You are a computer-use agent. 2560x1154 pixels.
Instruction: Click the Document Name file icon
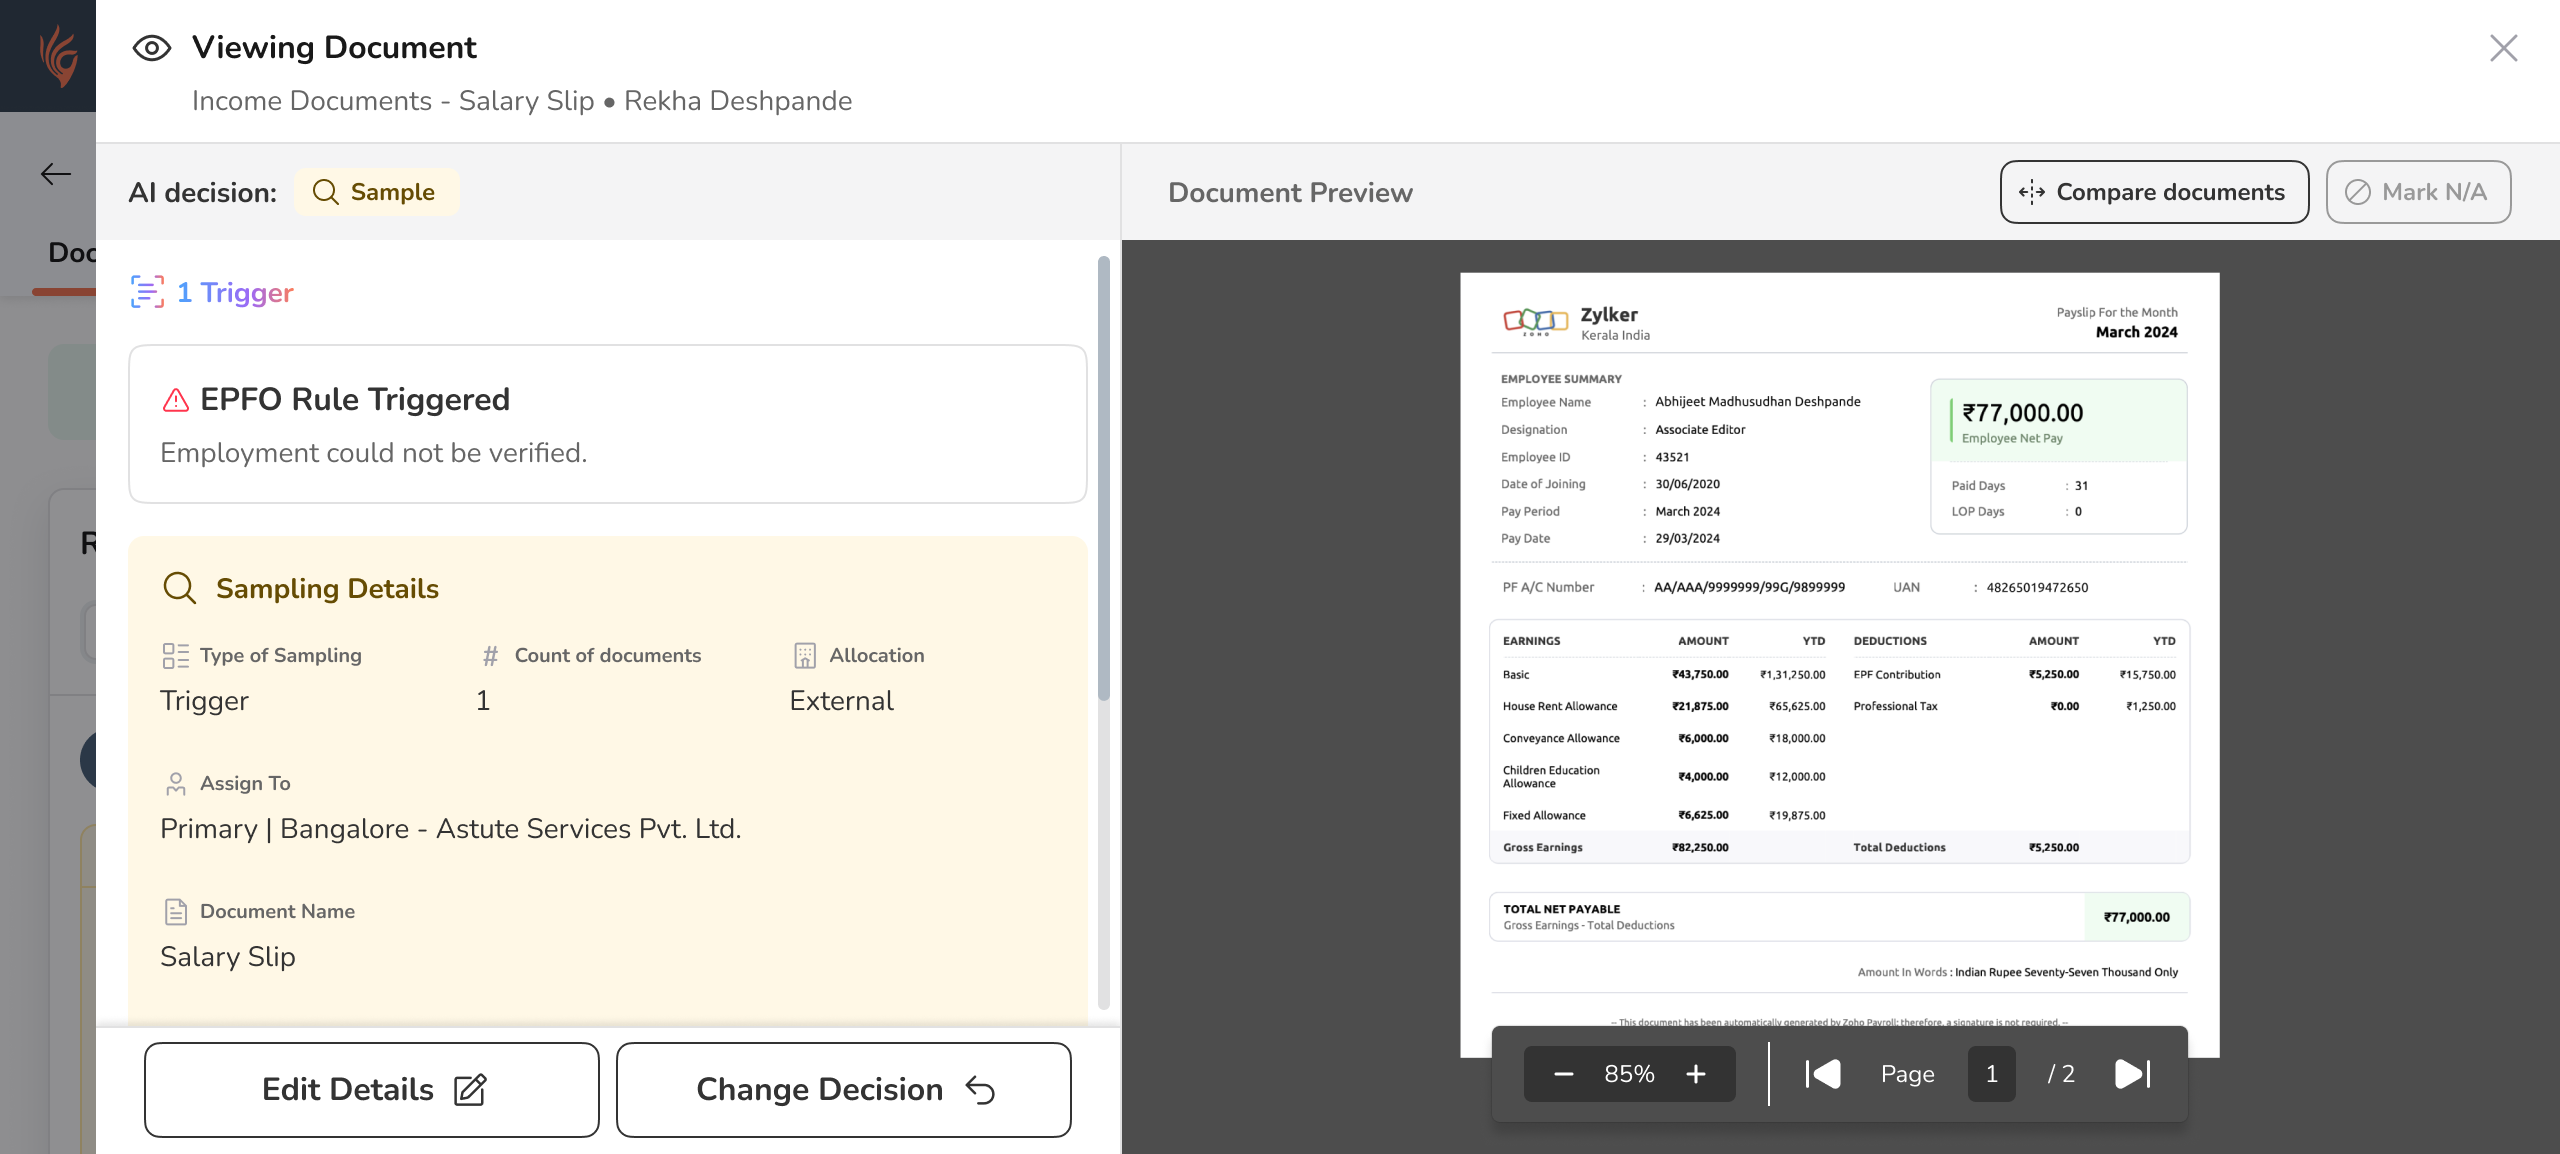(x=176, y=912)
